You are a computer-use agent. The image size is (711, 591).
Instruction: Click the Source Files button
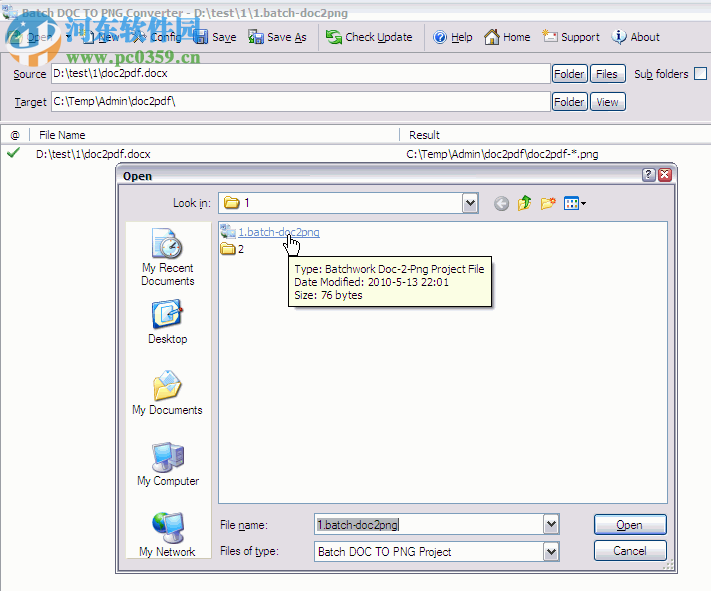(608, 74)
